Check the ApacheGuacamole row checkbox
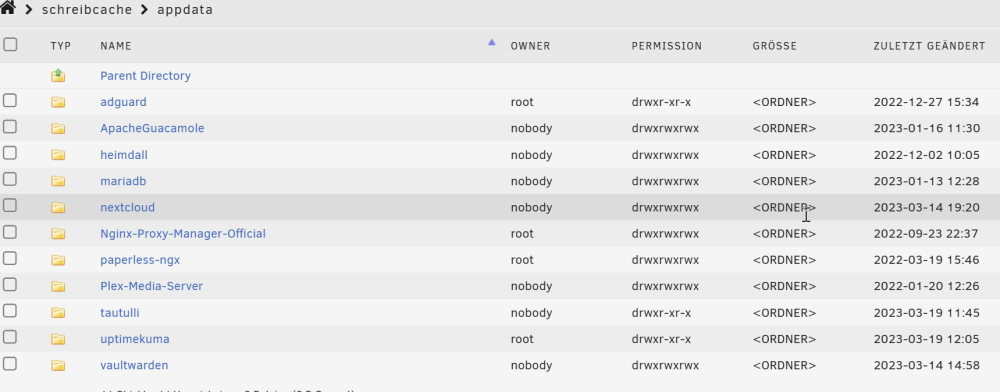 coord(10,126)
